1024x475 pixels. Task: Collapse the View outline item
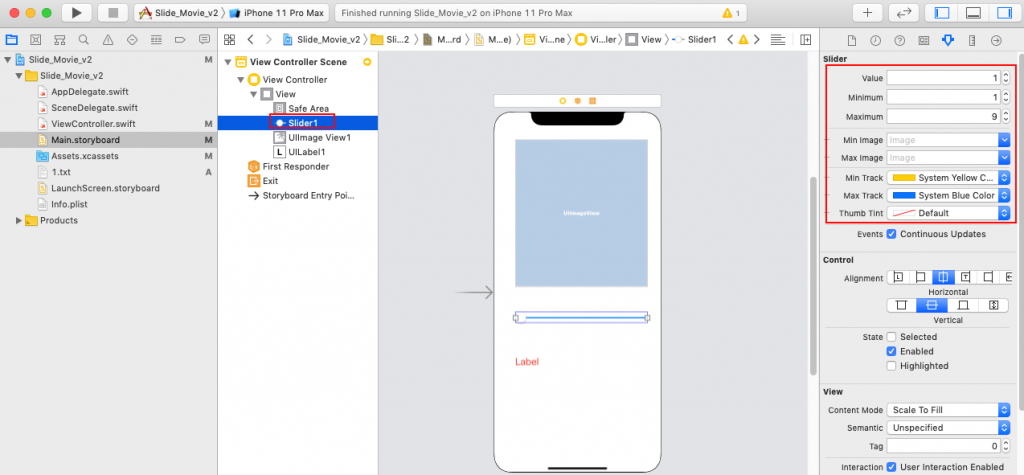click(253, 94)
